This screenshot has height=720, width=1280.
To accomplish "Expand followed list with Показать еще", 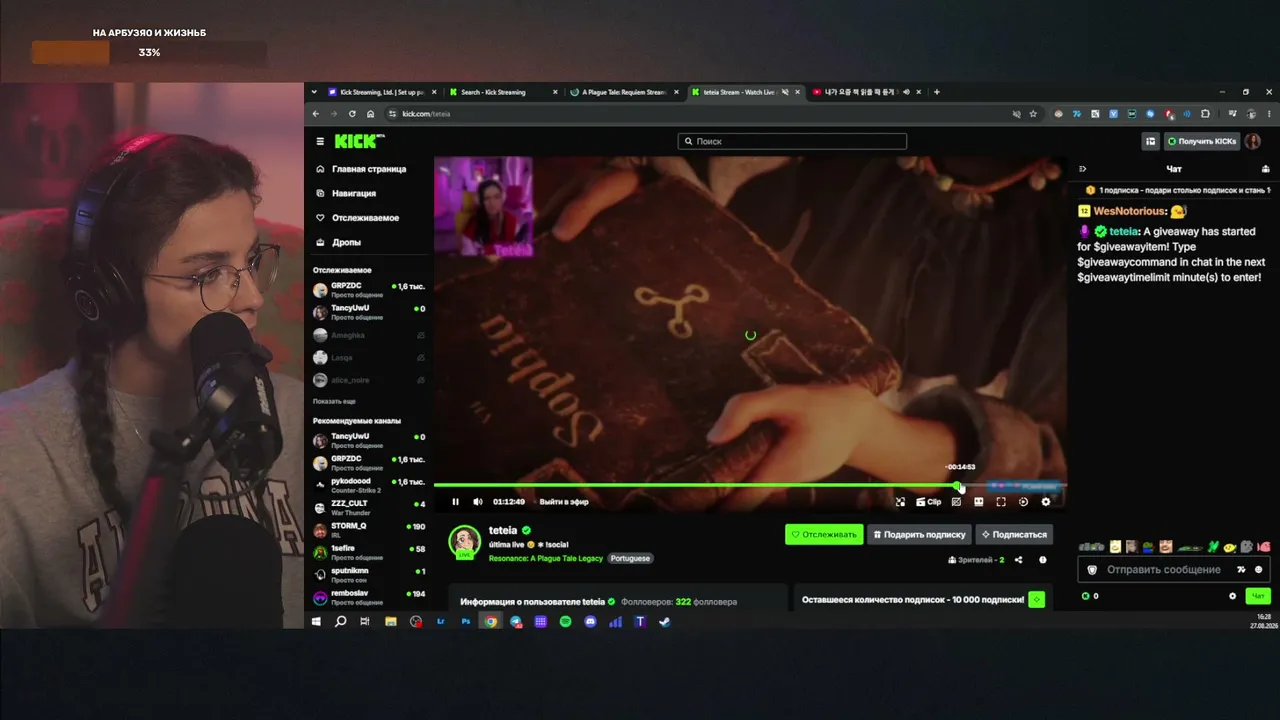I will [334, 401].
